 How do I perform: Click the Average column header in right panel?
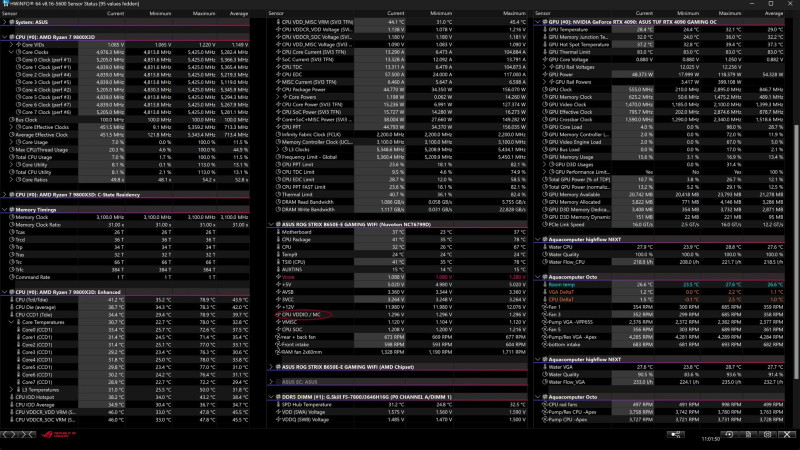click(x=774, y=13)
